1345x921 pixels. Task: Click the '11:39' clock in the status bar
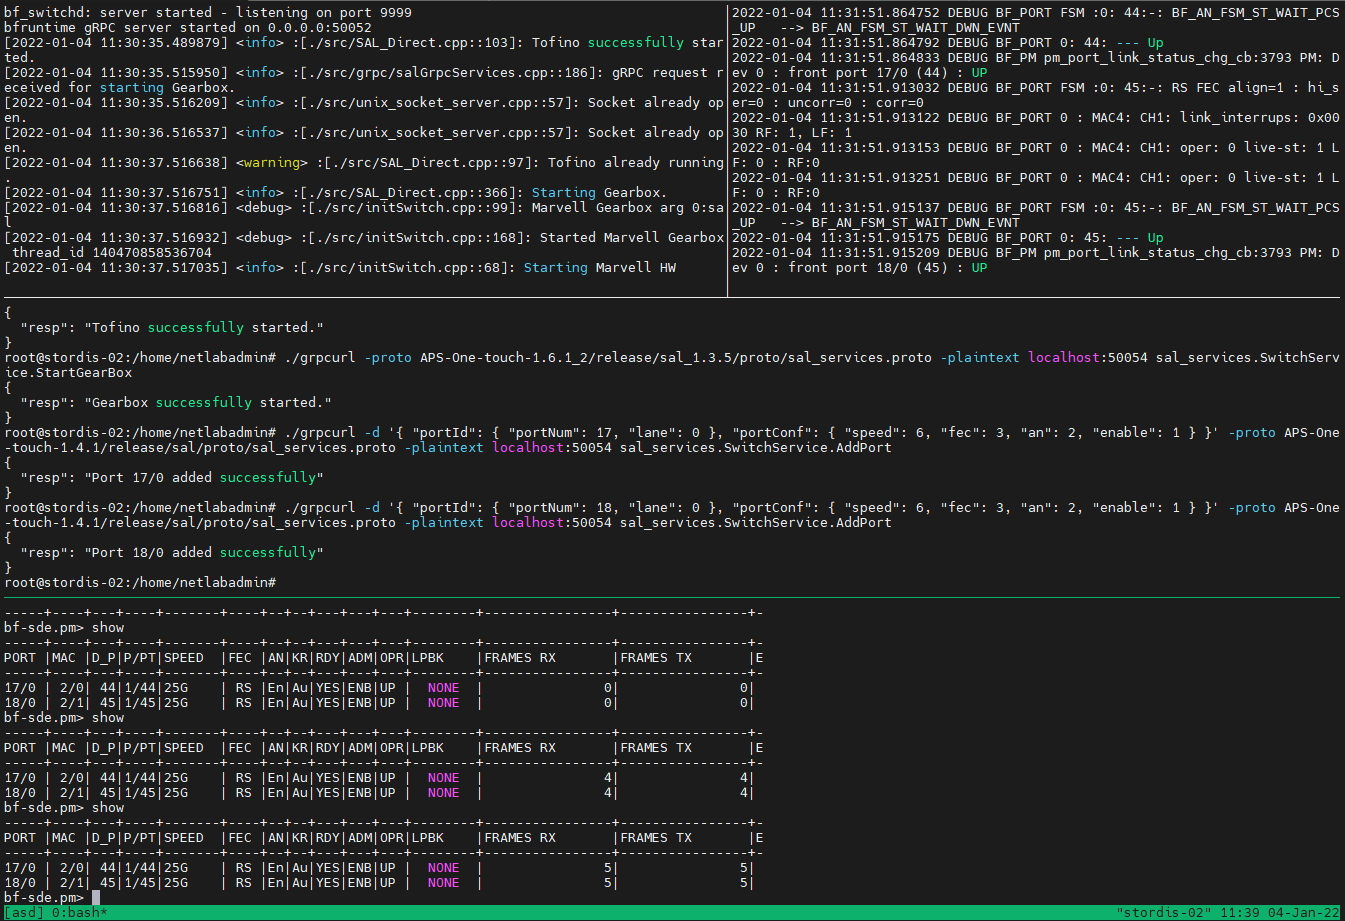tap(1241, 913)
